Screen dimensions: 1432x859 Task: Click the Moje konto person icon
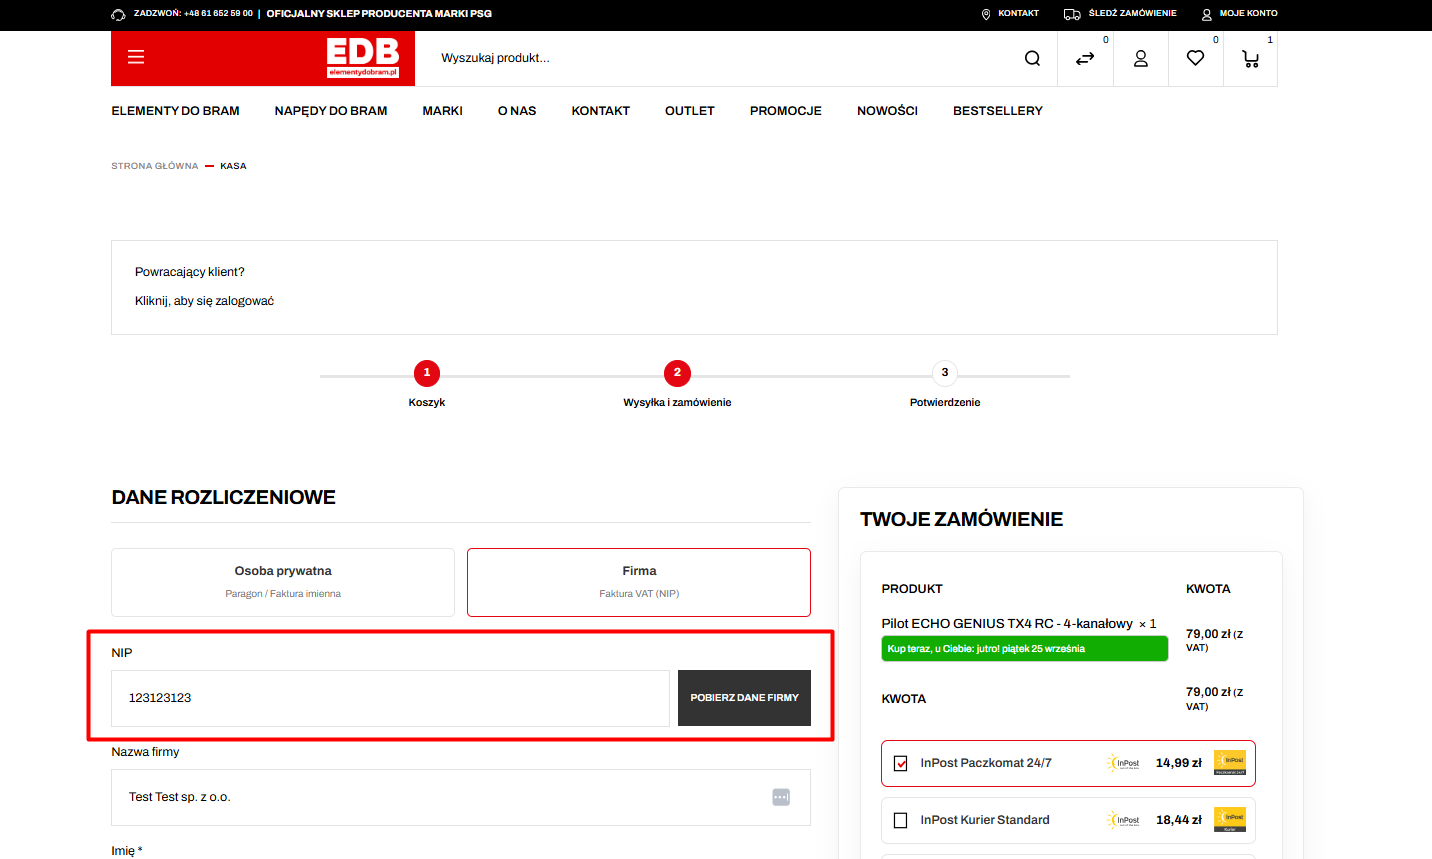1207,14
